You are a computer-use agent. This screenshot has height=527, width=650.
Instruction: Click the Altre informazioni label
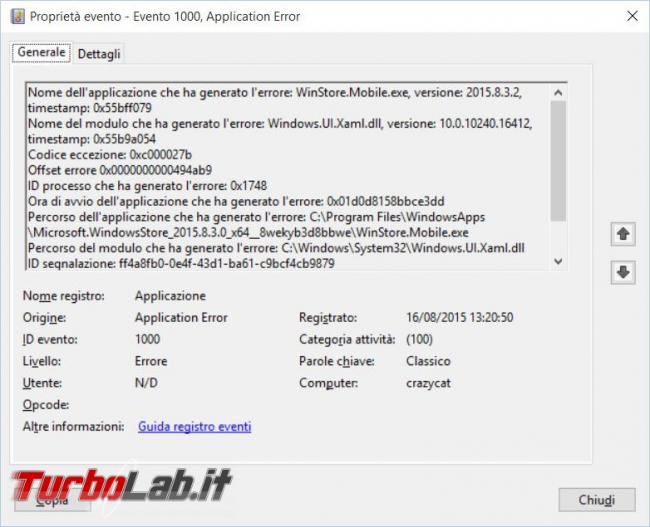(73, 426)
